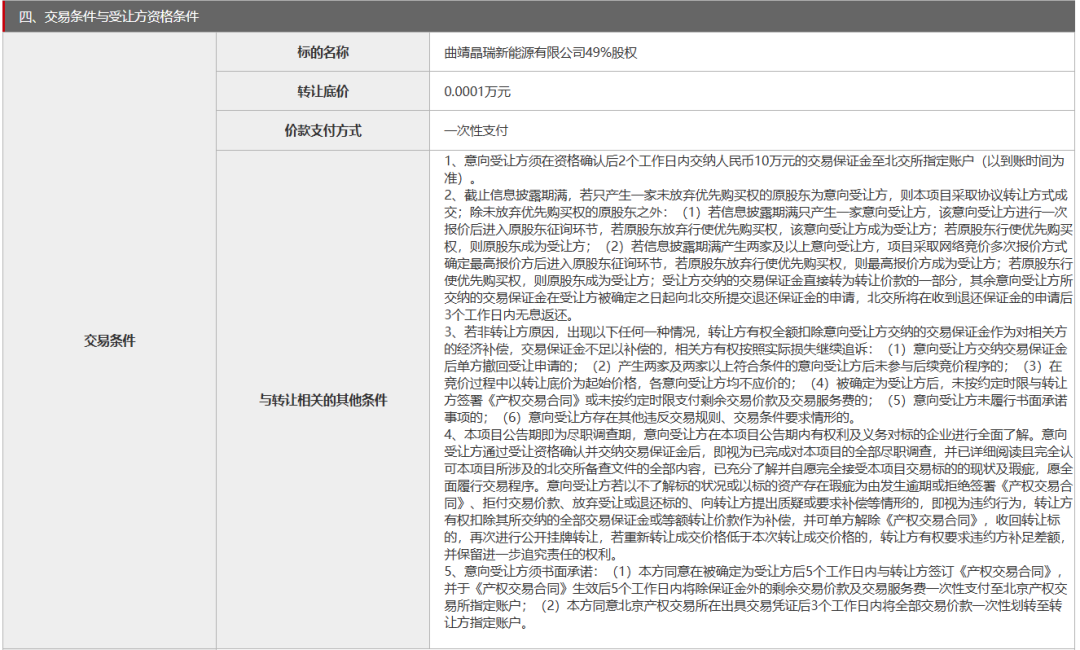1080x650 pixels.
Task: Select the 与转让相关的其他条件 label
Action: [322, 400]
